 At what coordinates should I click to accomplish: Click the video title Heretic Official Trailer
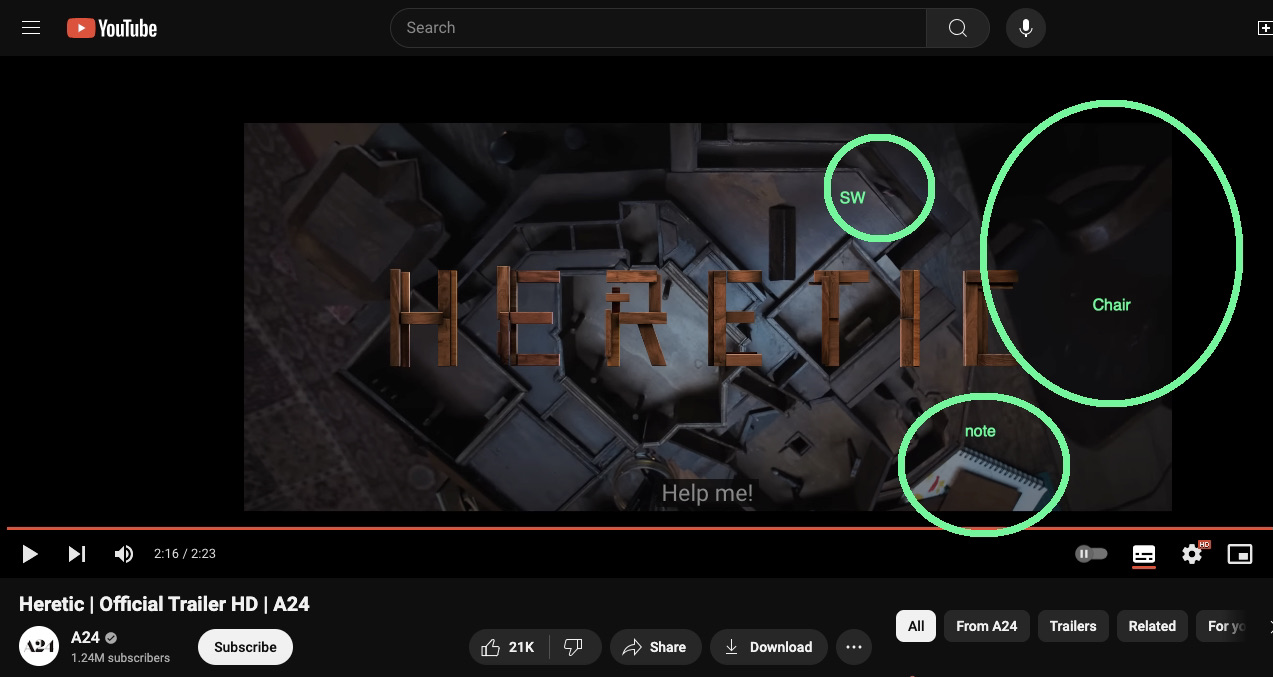(164, 604)
